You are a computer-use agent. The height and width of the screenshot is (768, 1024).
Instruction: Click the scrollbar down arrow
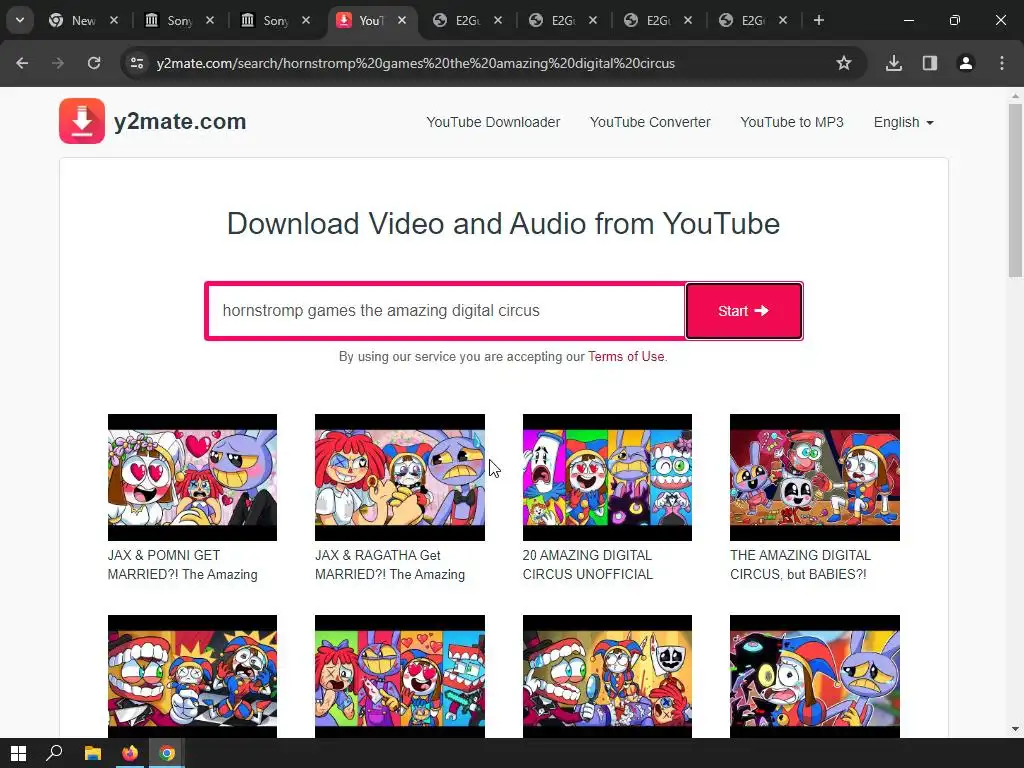(1015, 729)
